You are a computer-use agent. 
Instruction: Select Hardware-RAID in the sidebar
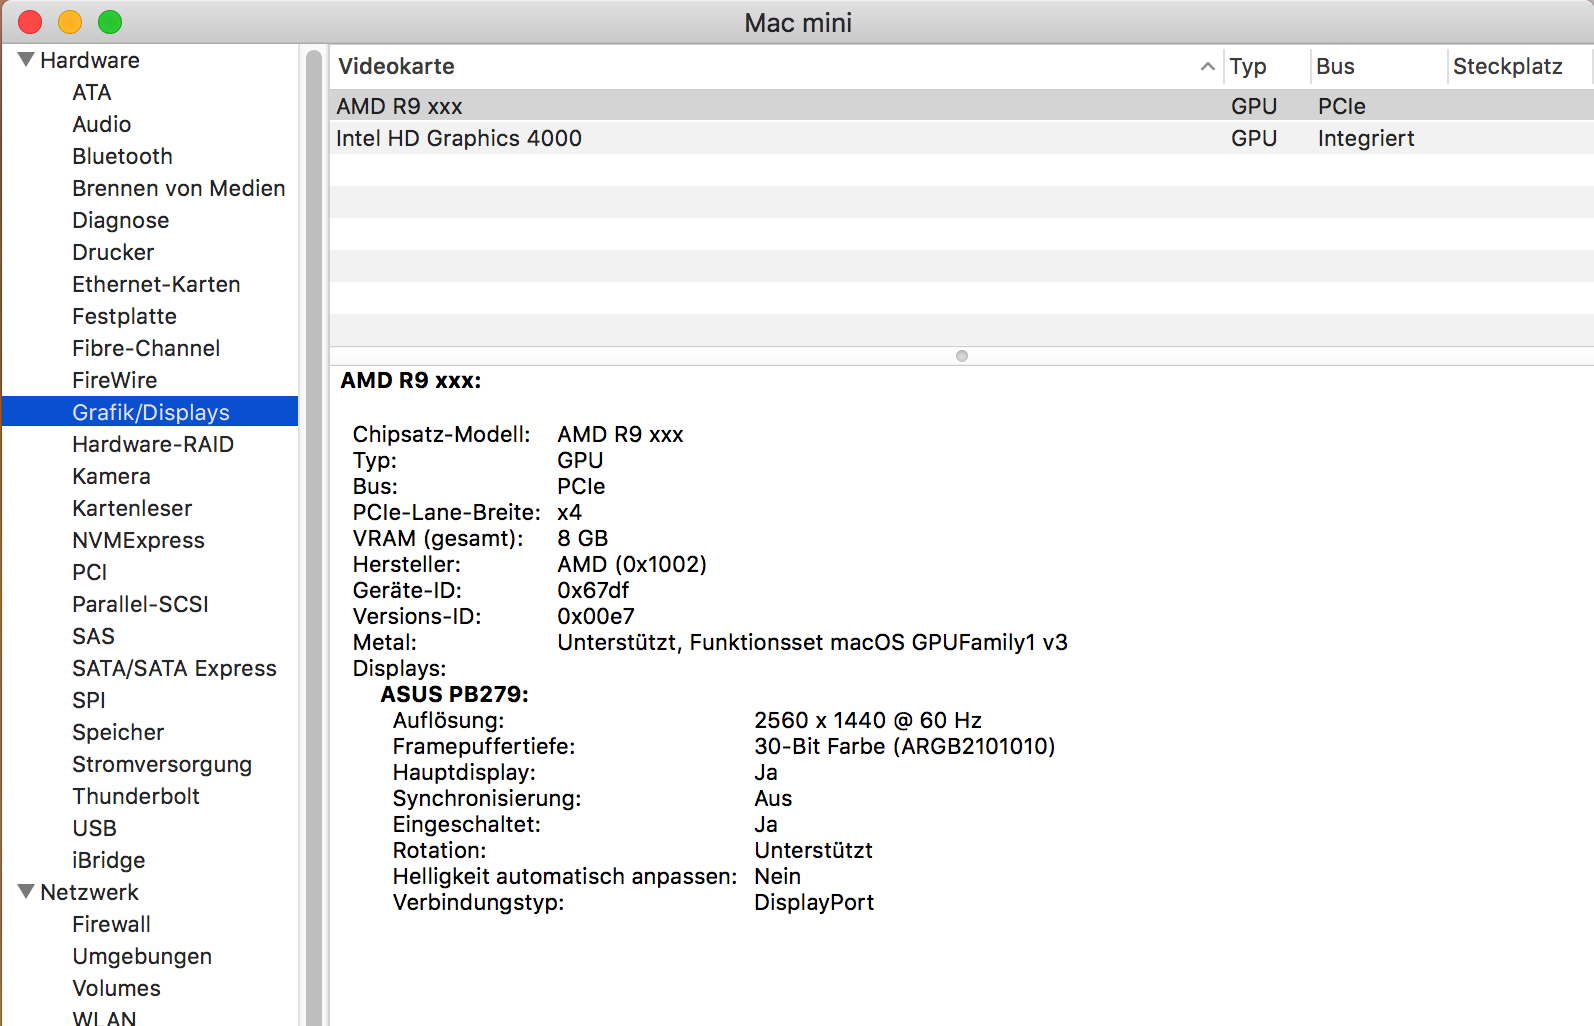[153, 444]
